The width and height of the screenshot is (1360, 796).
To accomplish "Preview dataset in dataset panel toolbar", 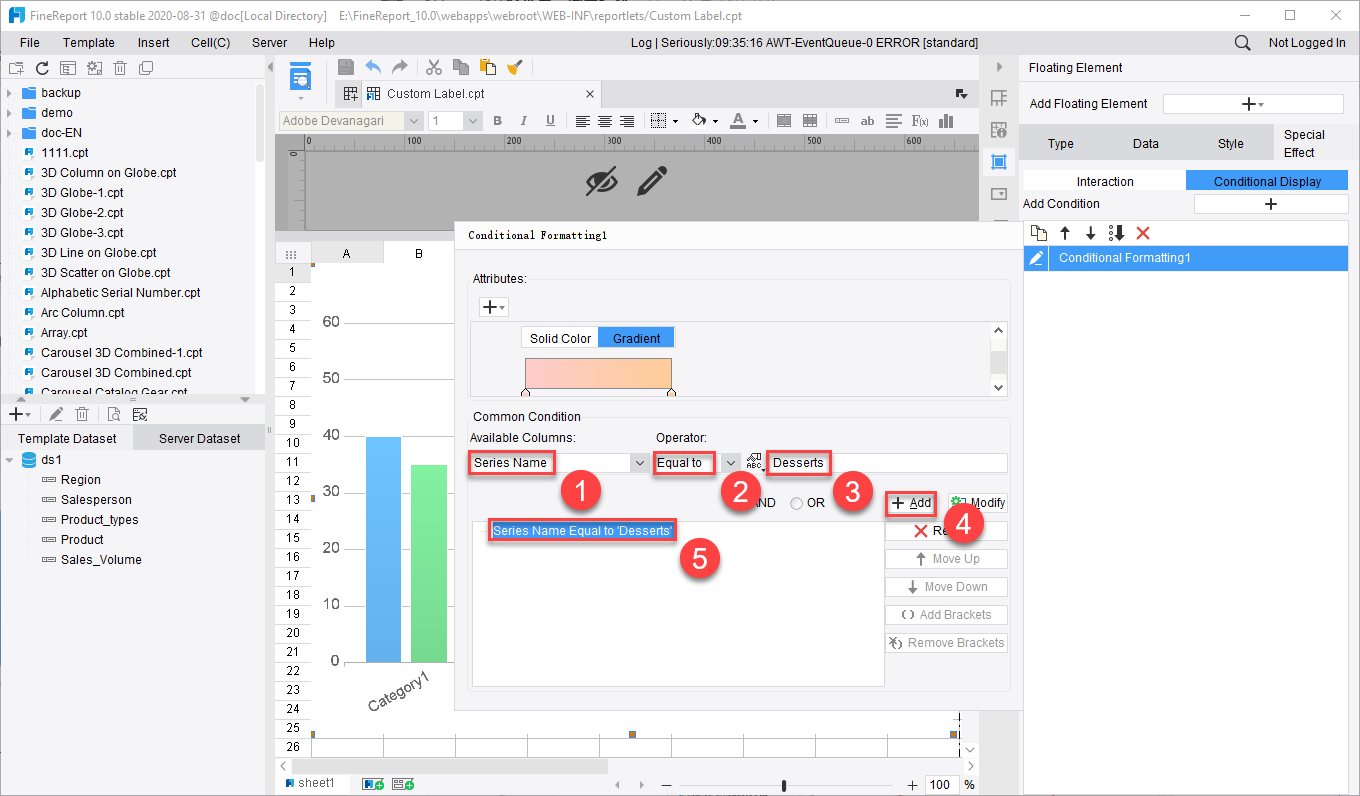I will [114, 414].
